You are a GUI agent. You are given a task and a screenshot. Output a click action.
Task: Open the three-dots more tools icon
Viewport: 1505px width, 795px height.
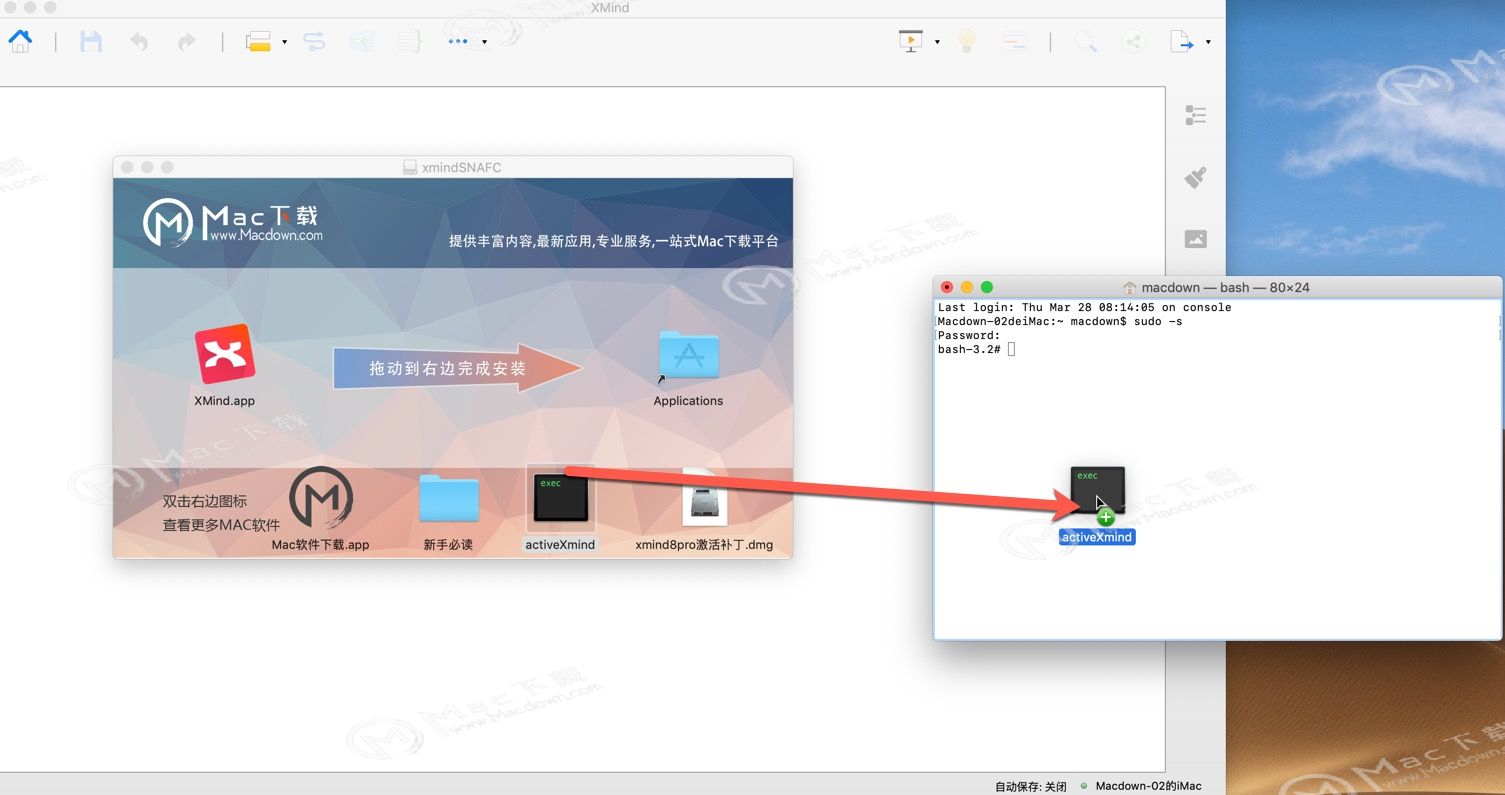pos(458,42)
